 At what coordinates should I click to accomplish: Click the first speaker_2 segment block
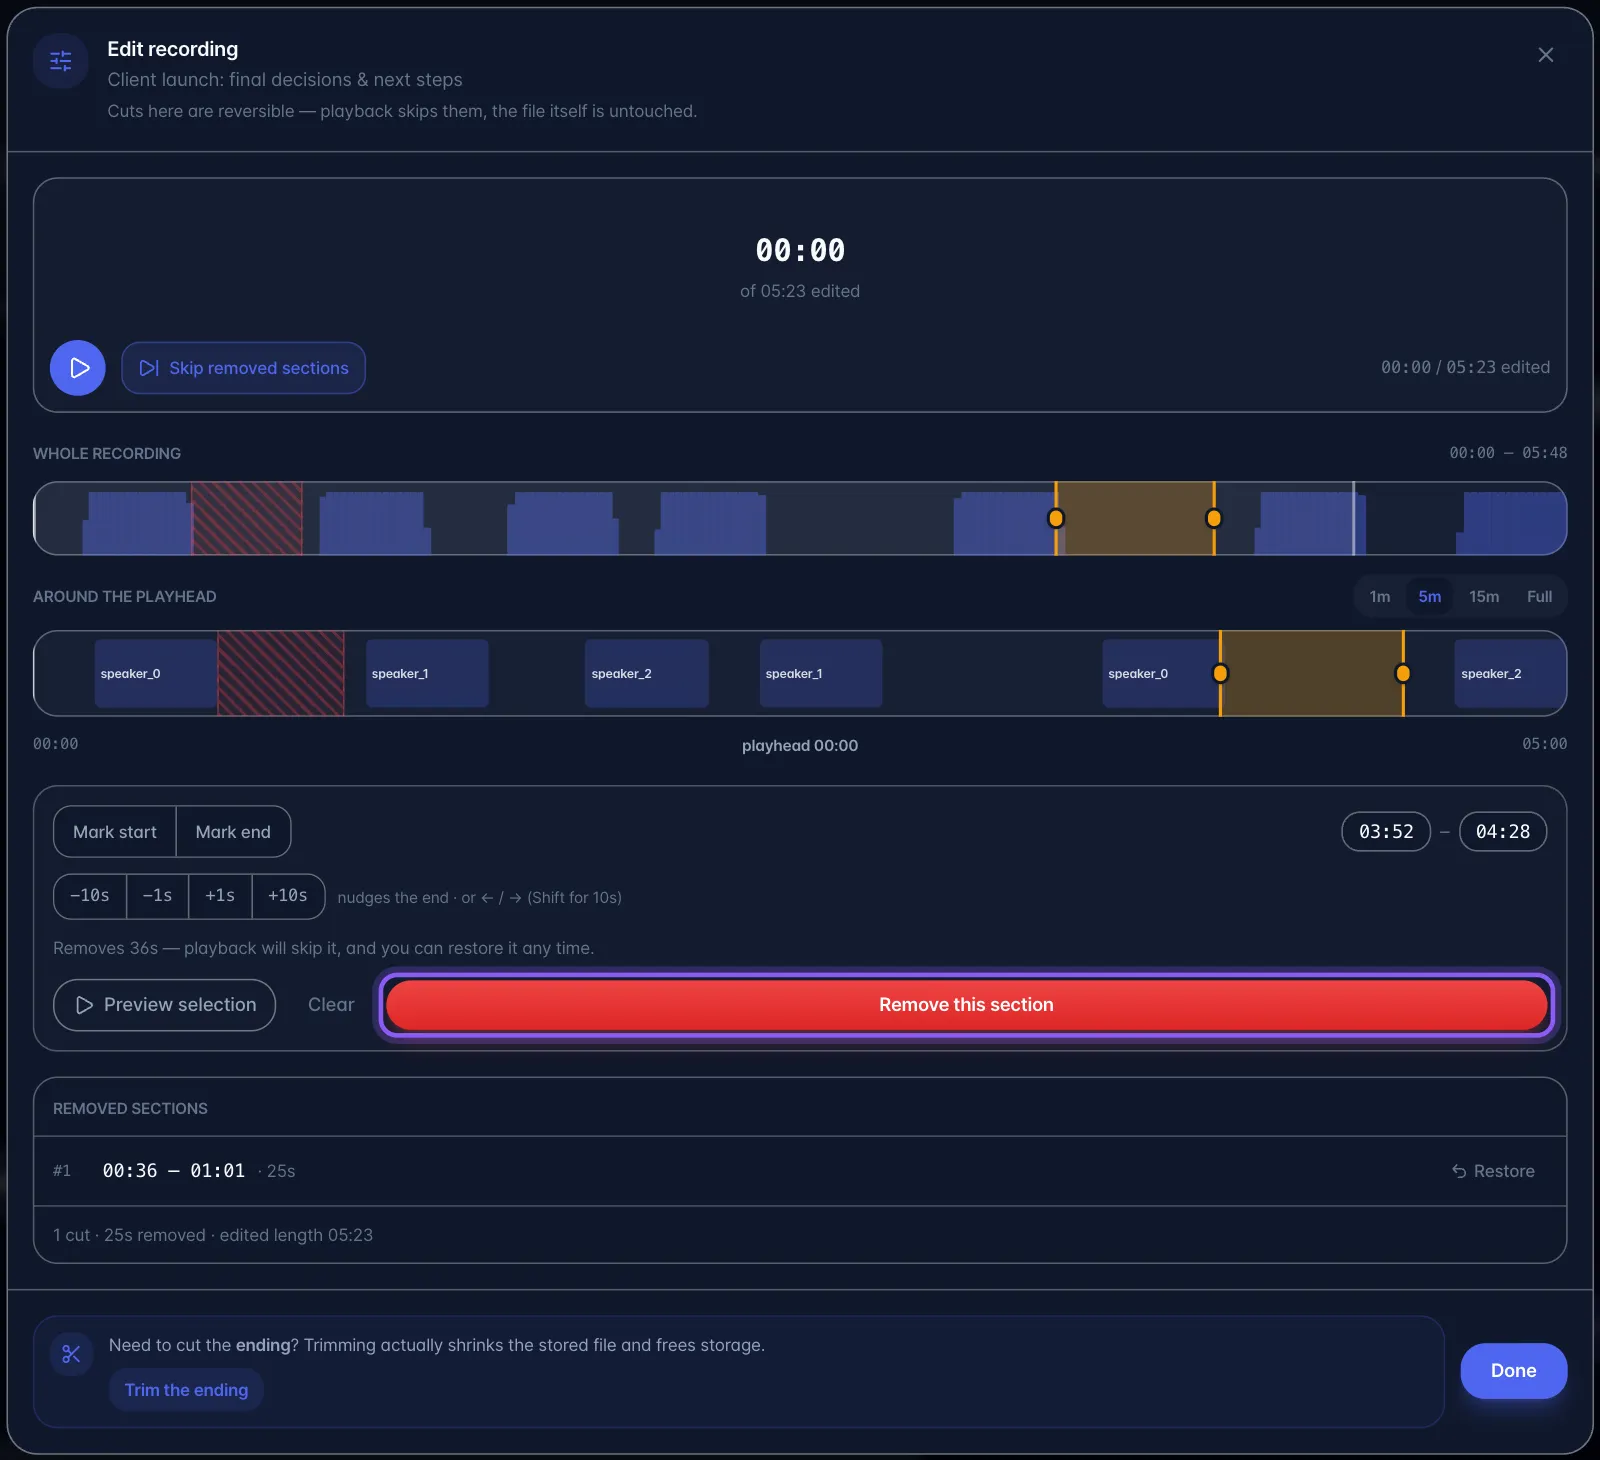click(647, 673)
